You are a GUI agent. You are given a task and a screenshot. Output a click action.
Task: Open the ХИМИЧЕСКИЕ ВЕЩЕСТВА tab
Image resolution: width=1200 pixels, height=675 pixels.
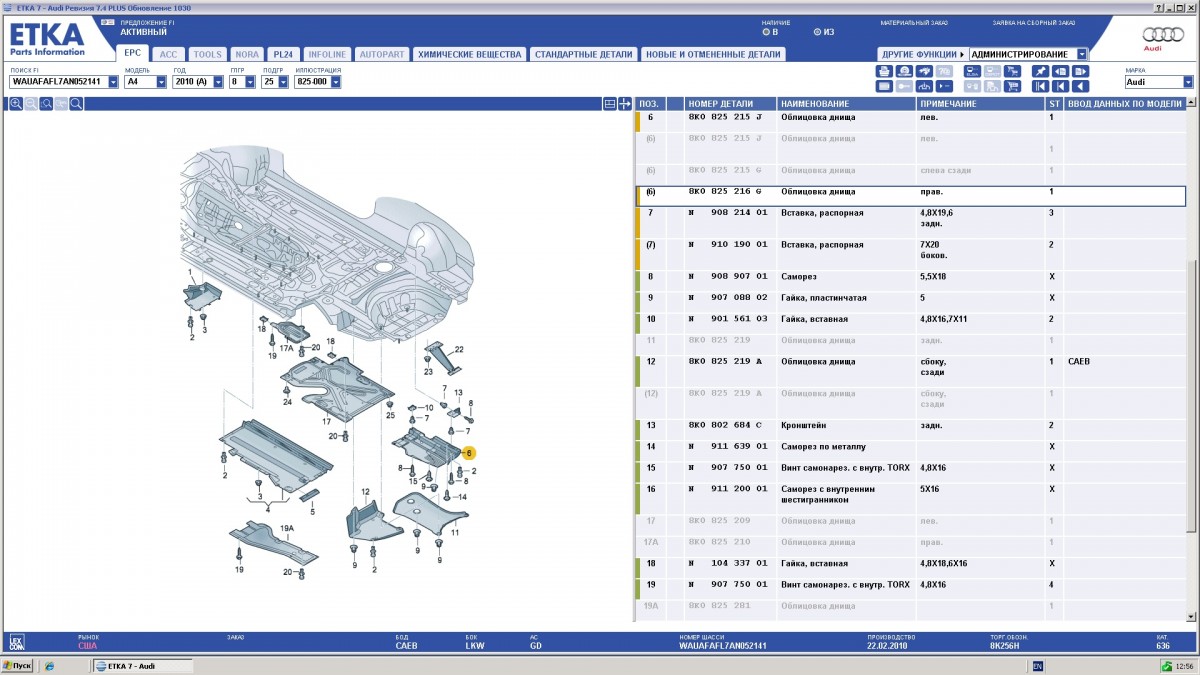click(x=469, y=54)
